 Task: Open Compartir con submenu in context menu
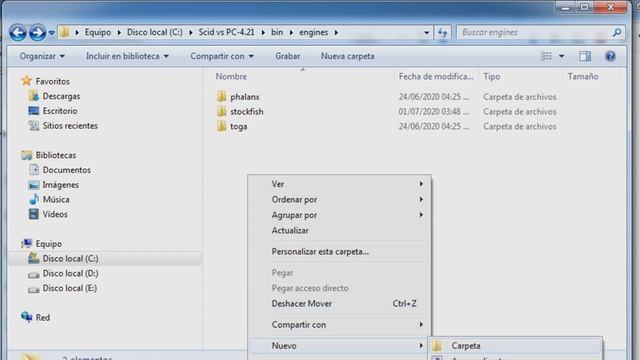click(x=339, y=325)
